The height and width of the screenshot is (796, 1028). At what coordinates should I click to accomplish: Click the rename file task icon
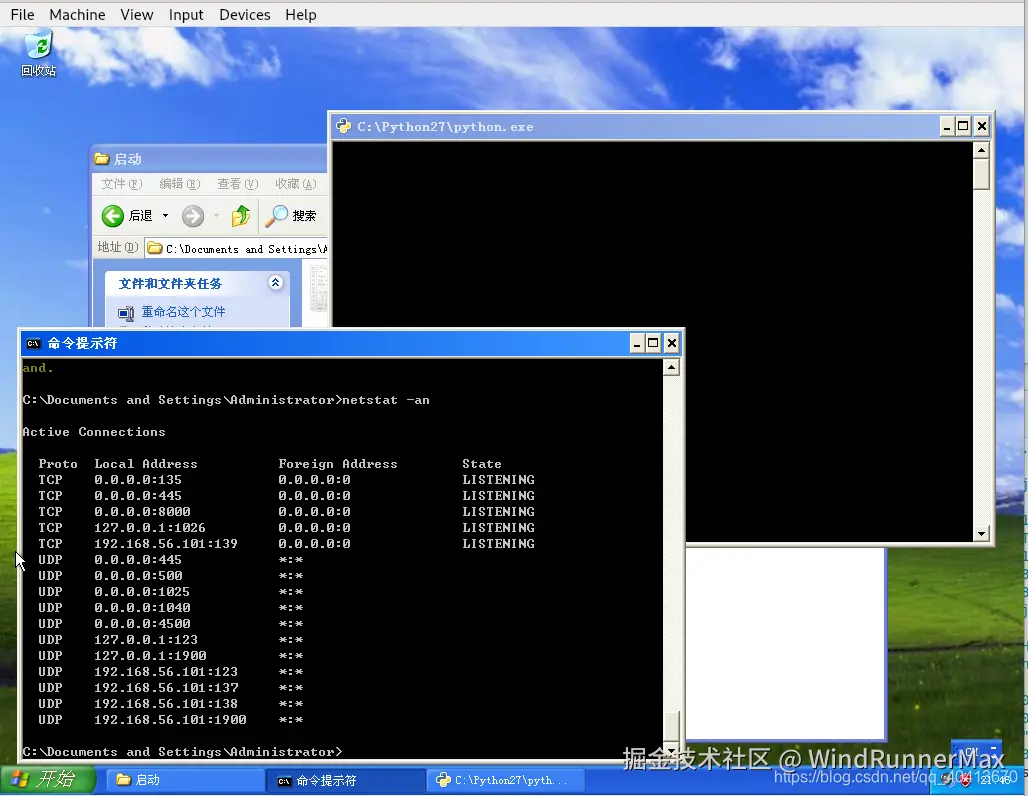coord(126,313)
